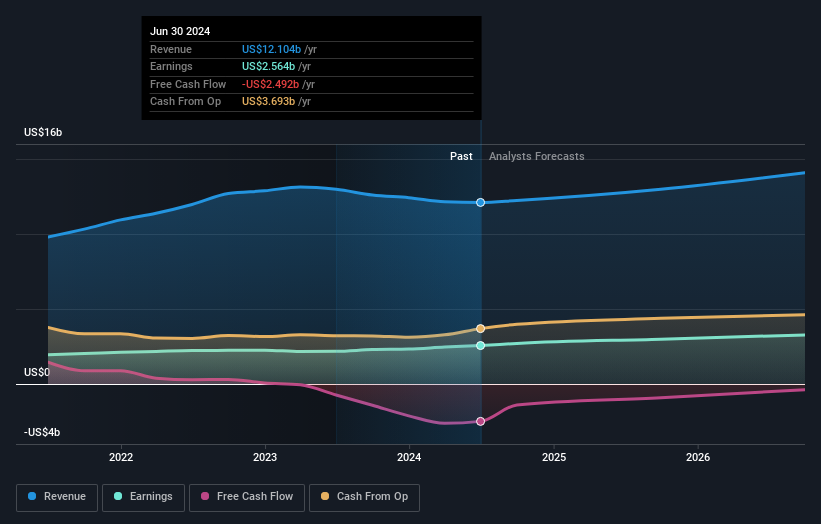Click the 2022 x-axis label
The image size is (821, 524).
click(121, 457)
